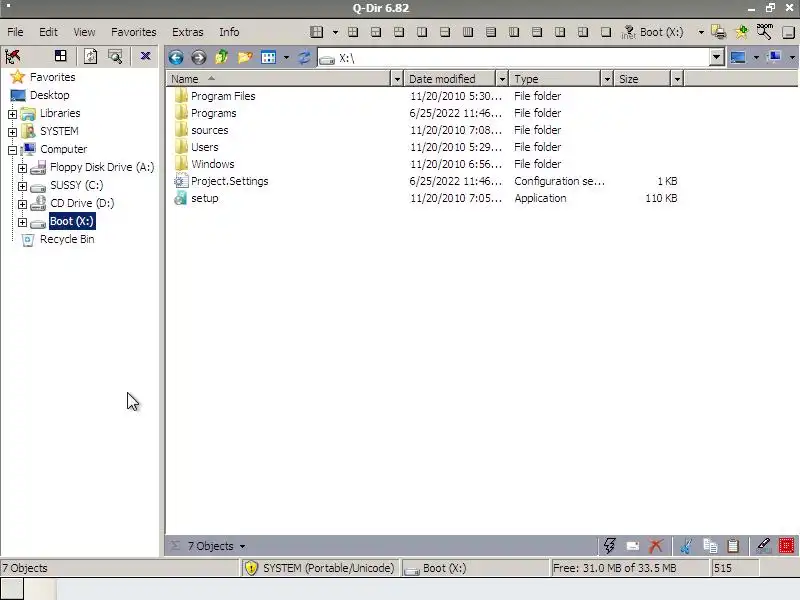Open the Boot (X:) drive selector dropdown

(701, 32)
